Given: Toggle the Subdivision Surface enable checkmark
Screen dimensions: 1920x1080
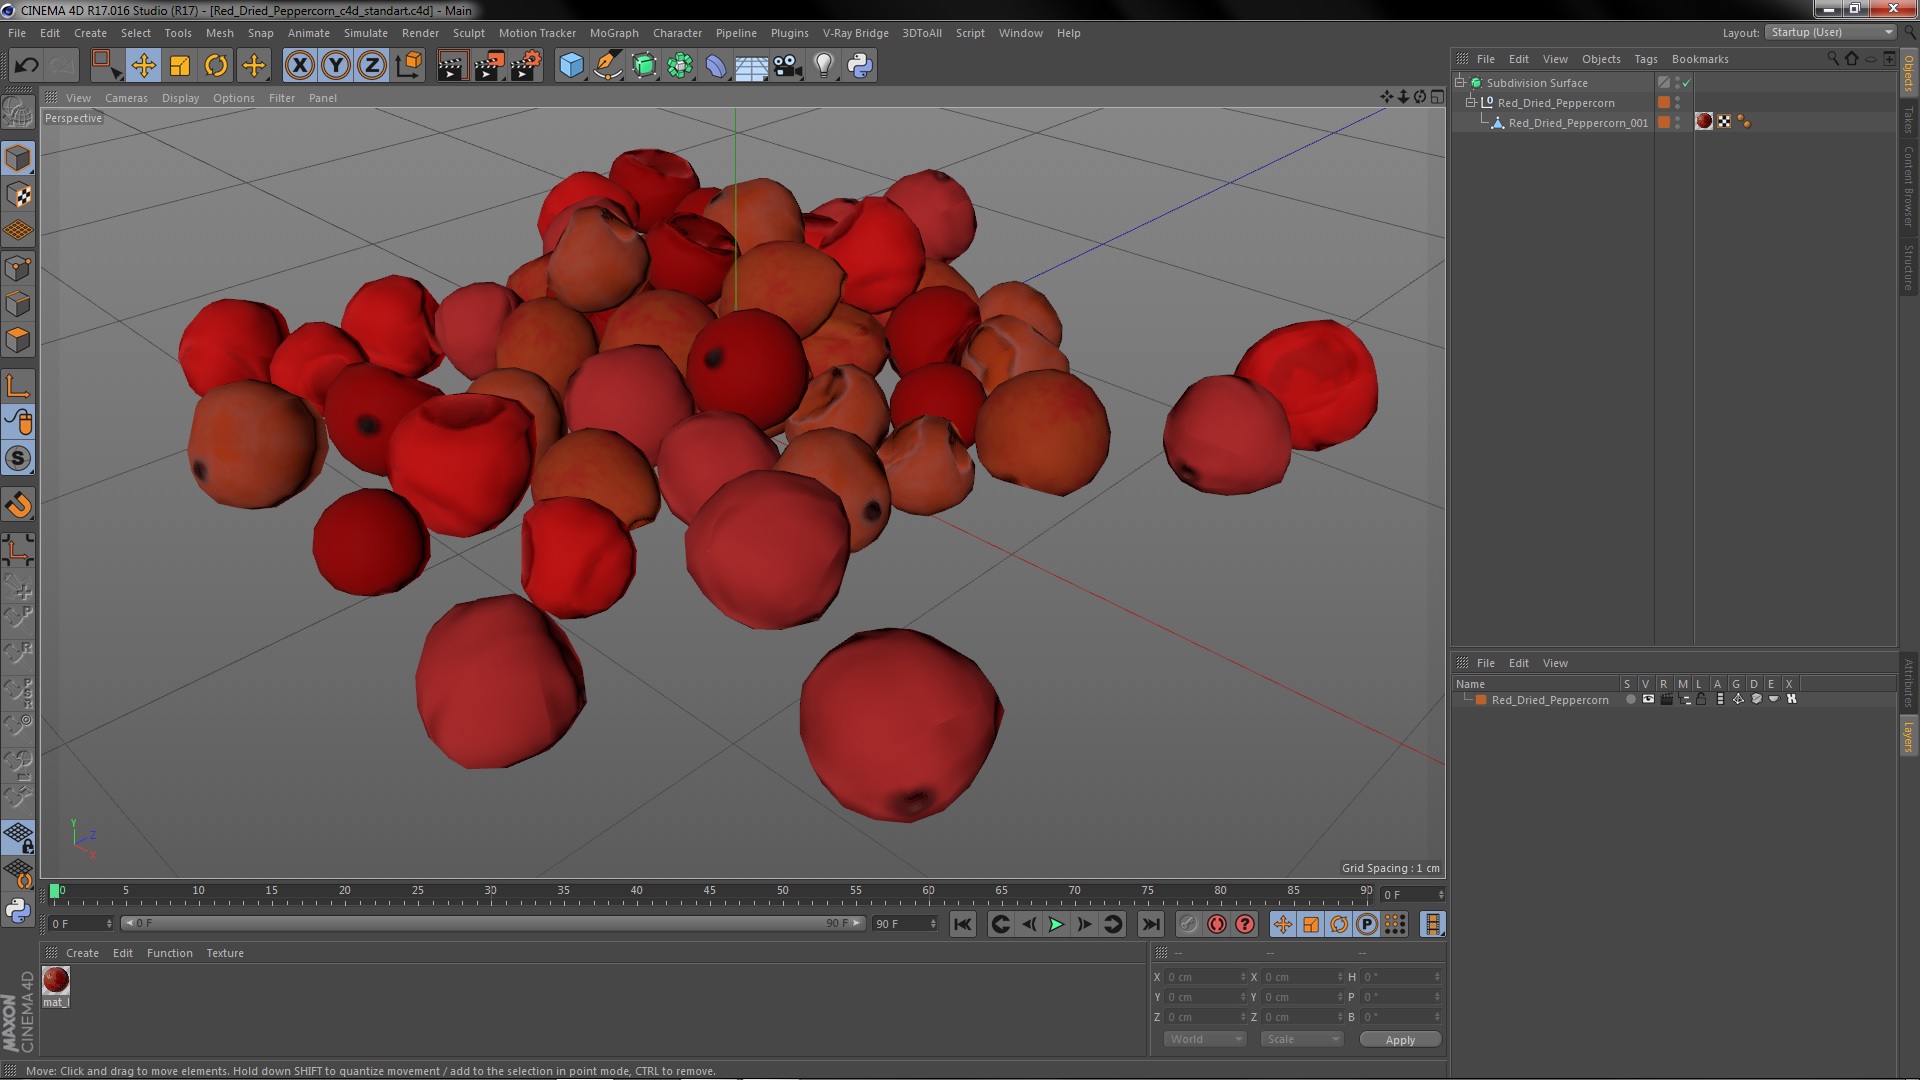Looking at the screenshot, I should pyautogui.click(x=1687, y=83).
